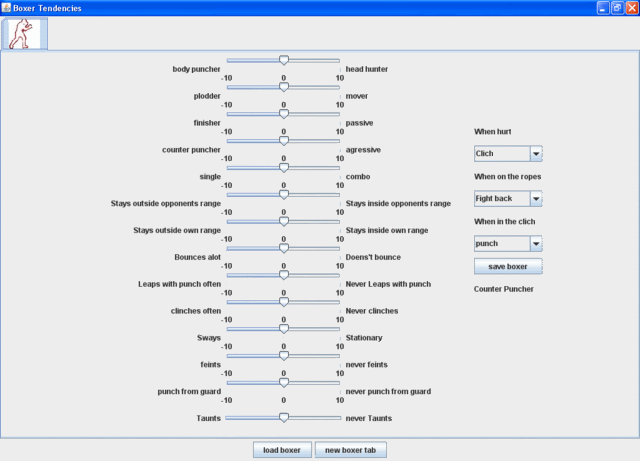640x461 pixels.
Task: Click the clinches often slider handle
Action: (283, 302)
